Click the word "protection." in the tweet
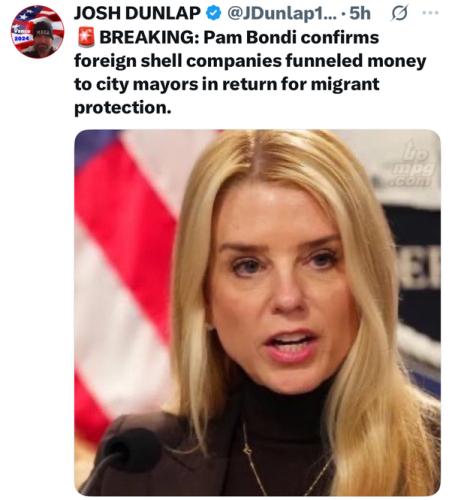452x500 pixels. [x=123, y=108]
